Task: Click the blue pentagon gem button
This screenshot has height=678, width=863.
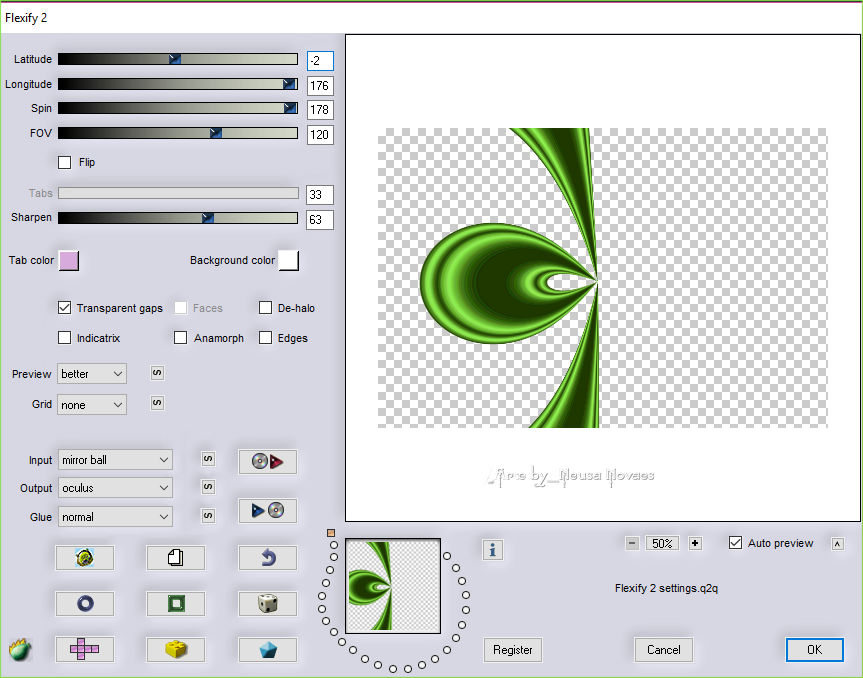Action: [x=267, y=649]
